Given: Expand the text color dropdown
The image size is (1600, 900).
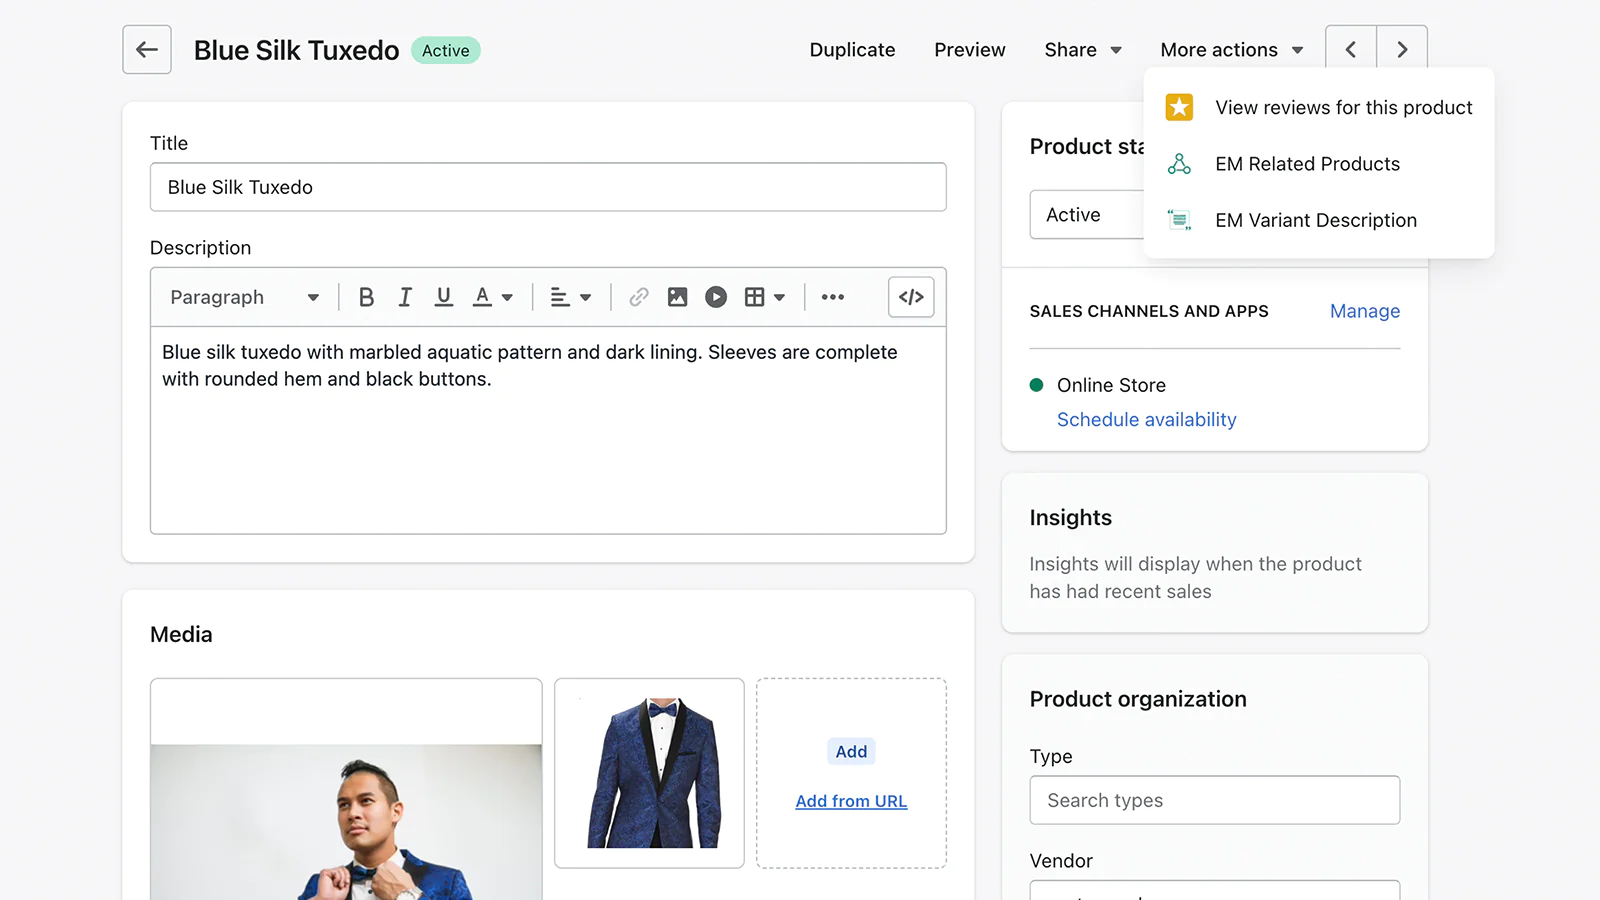Looking at the screenshot, I should [x=493, y=297].
